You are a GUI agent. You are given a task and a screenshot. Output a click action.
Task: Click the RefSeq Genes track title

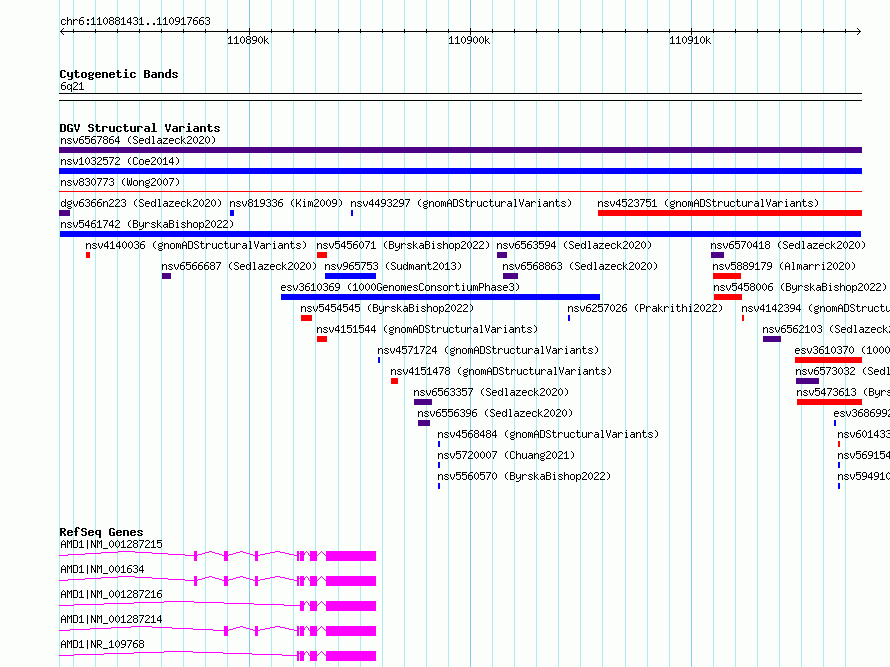point(101,532)
